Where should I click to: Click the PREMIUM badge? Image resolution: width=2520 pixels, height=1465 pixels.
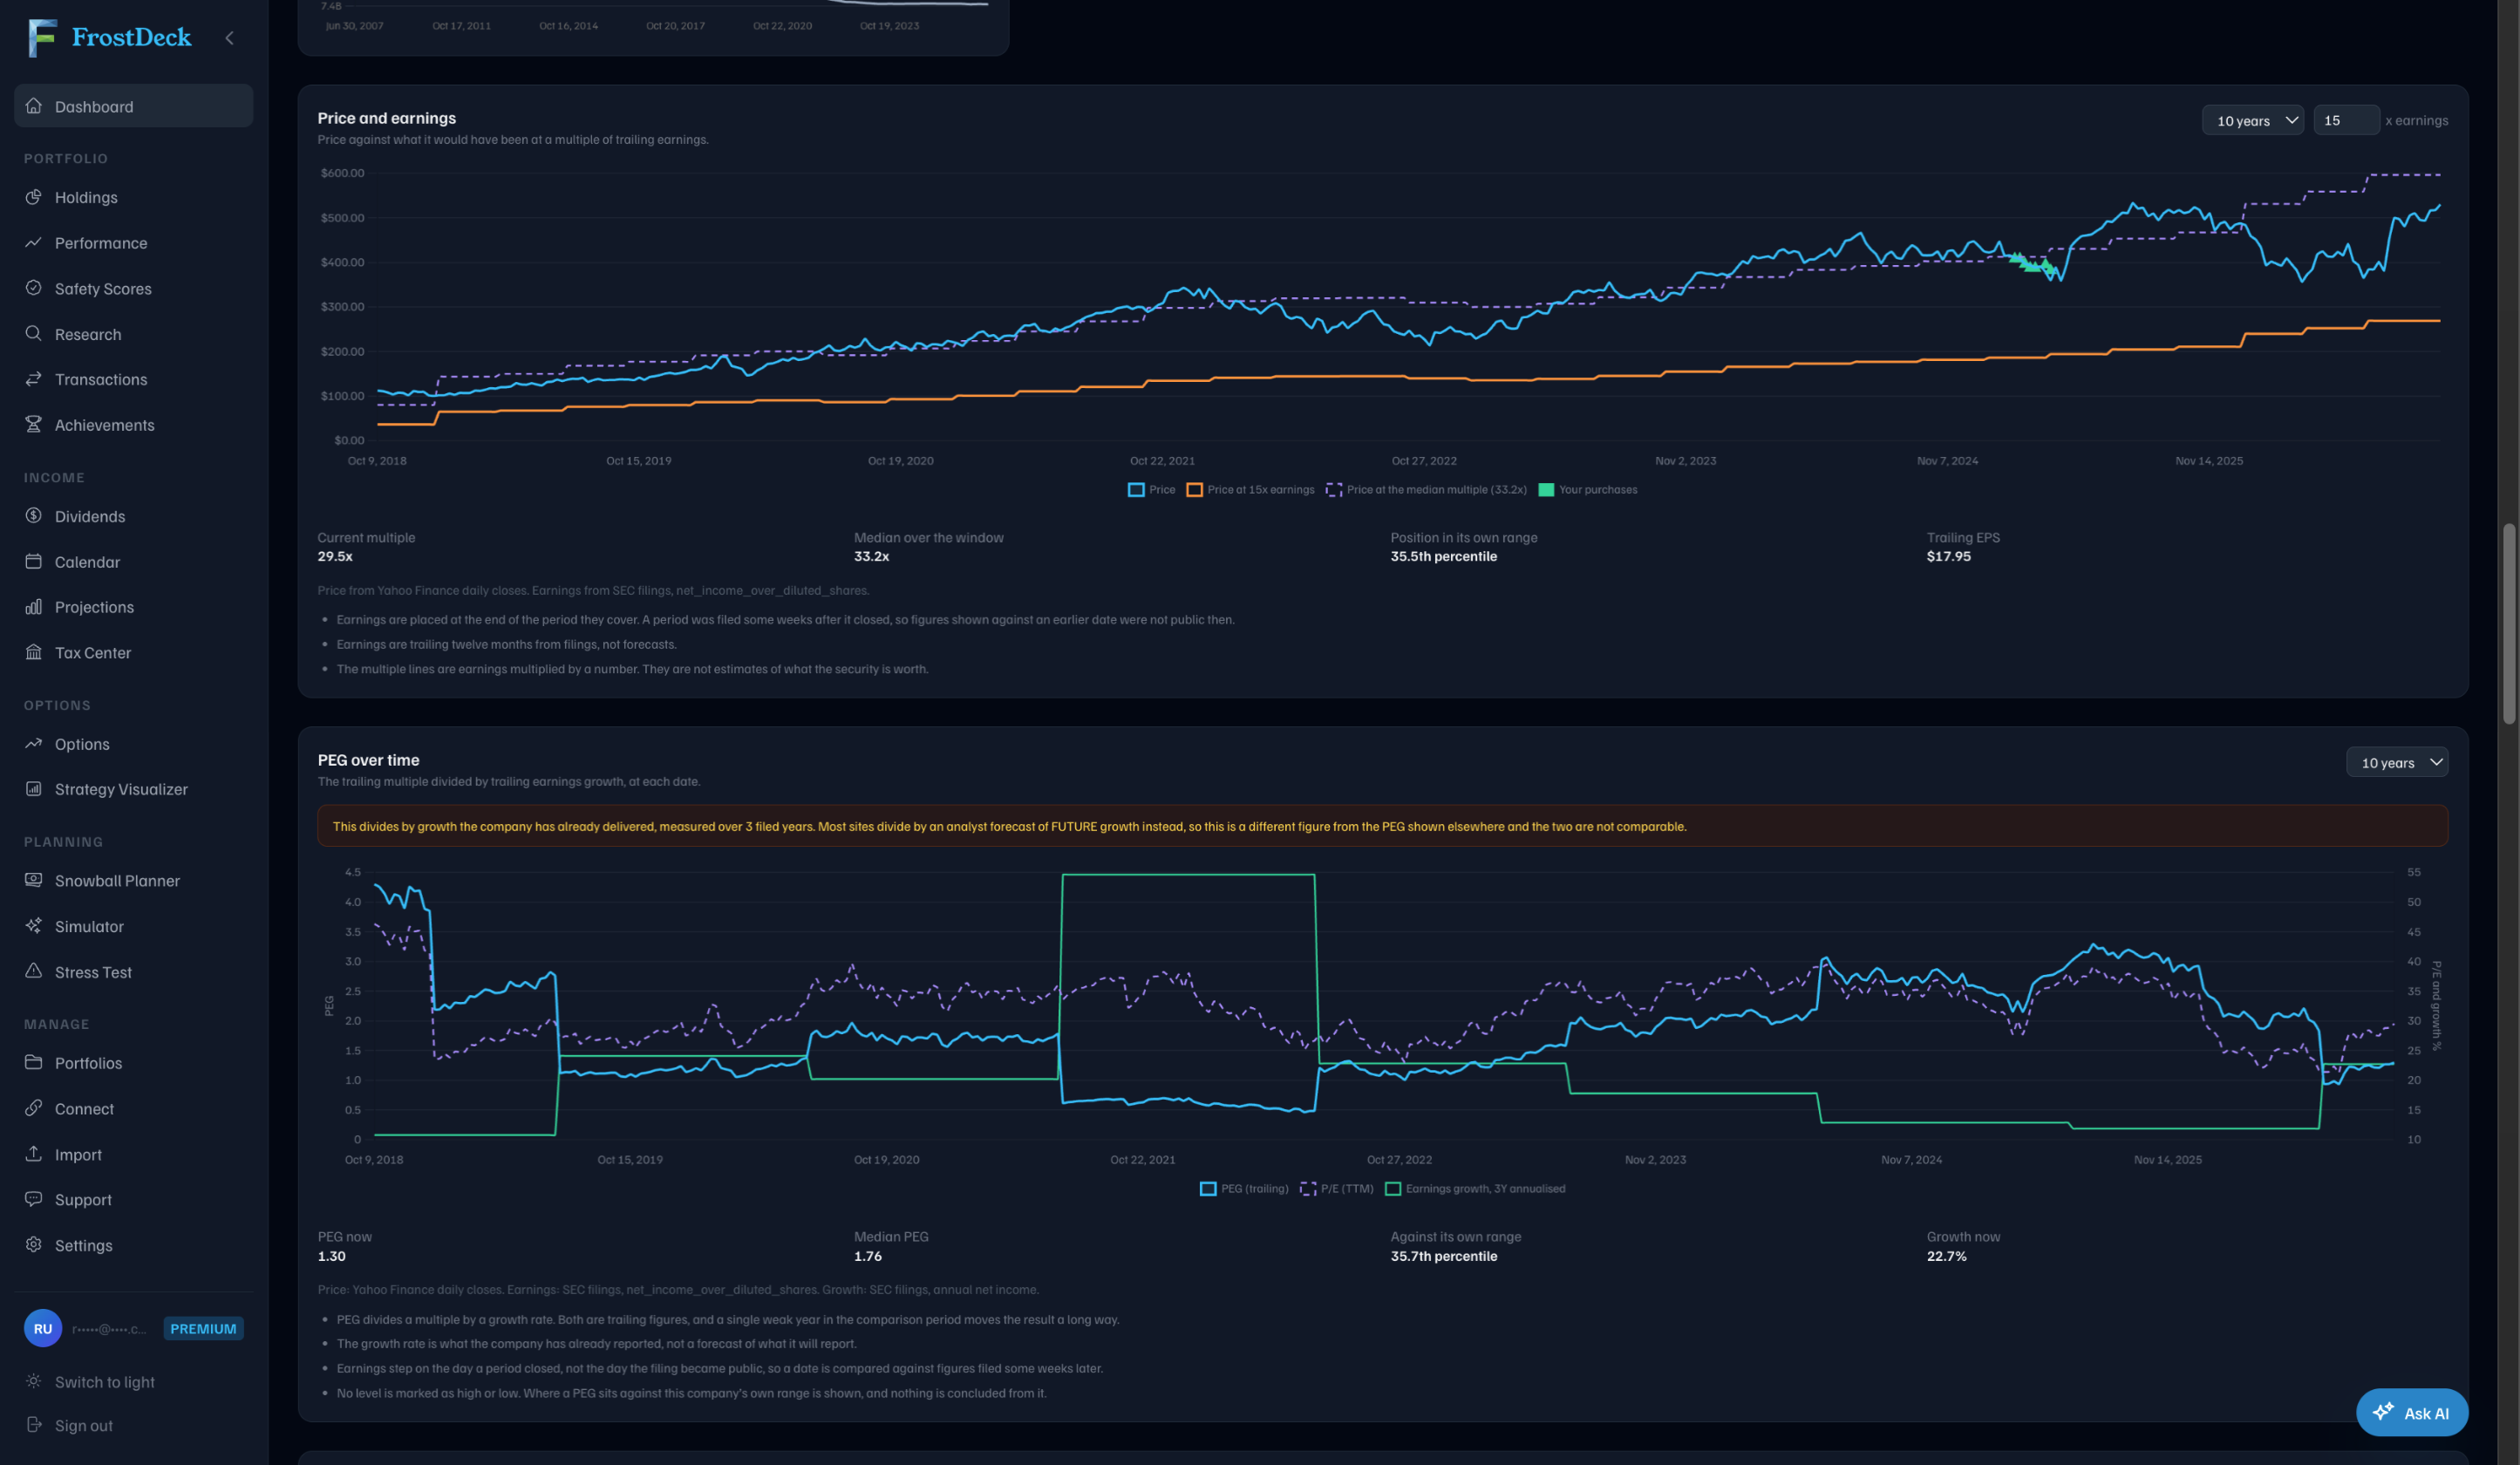(203, 1329)
